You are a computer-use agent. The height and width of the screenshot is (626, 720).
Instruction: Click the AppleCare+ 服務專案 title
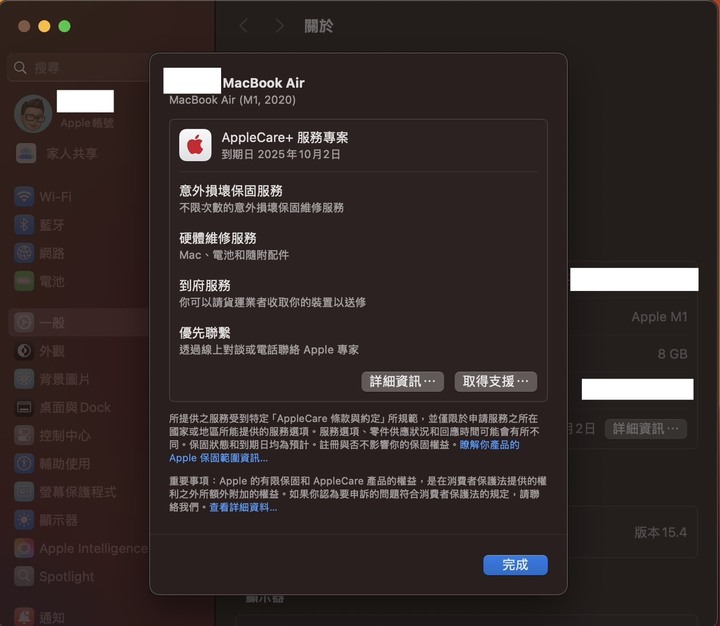285,137
